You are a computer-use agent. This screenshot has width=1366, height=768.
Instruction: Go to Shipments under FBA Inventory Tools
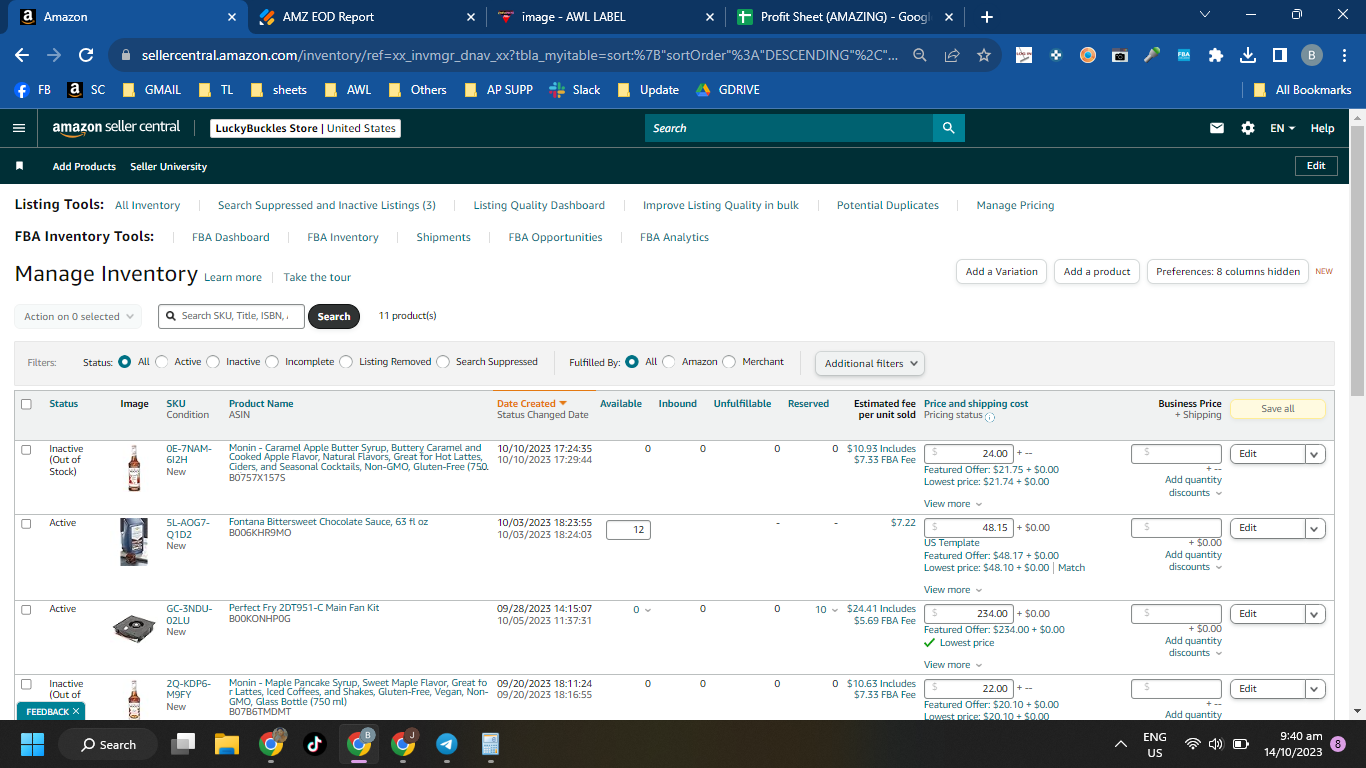[x=444, y=238]
